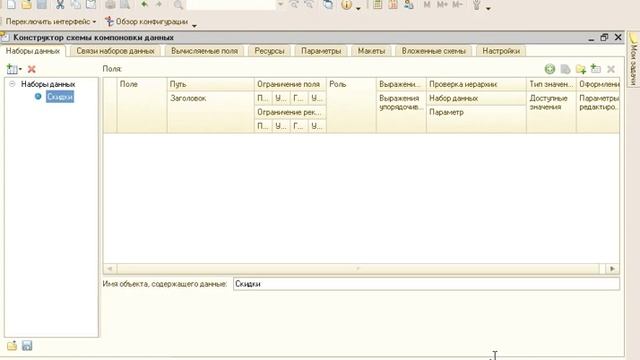The image size is (640, 360).
Task: Open the calendar toolbar icon
Action: tap(393, 5)
